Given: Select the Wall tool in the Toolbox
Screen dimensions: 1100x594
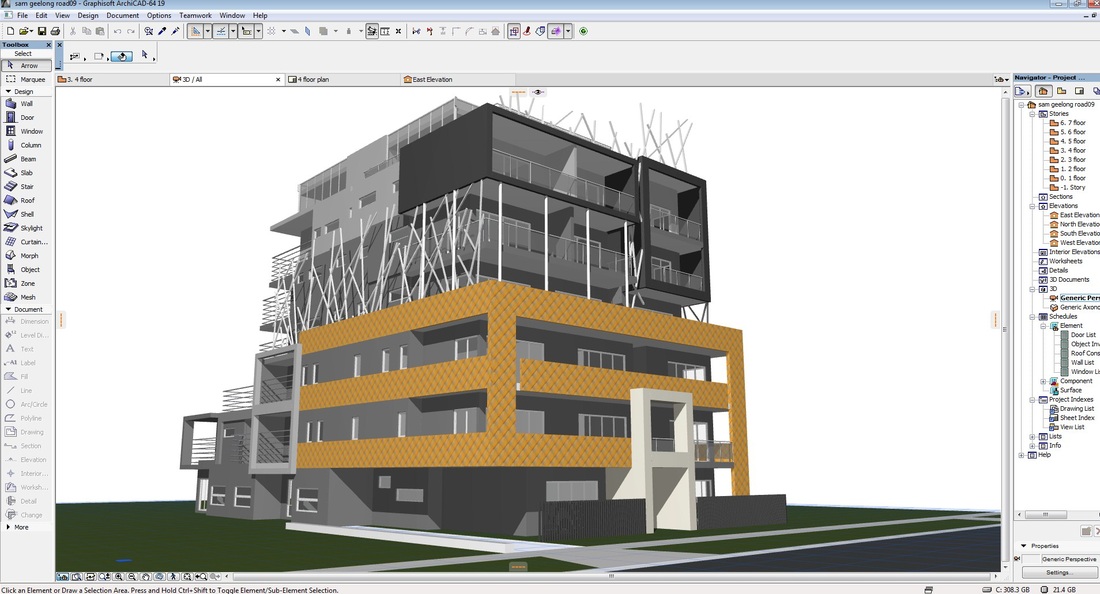Looking at the screenshot, I should coord(30,103).
